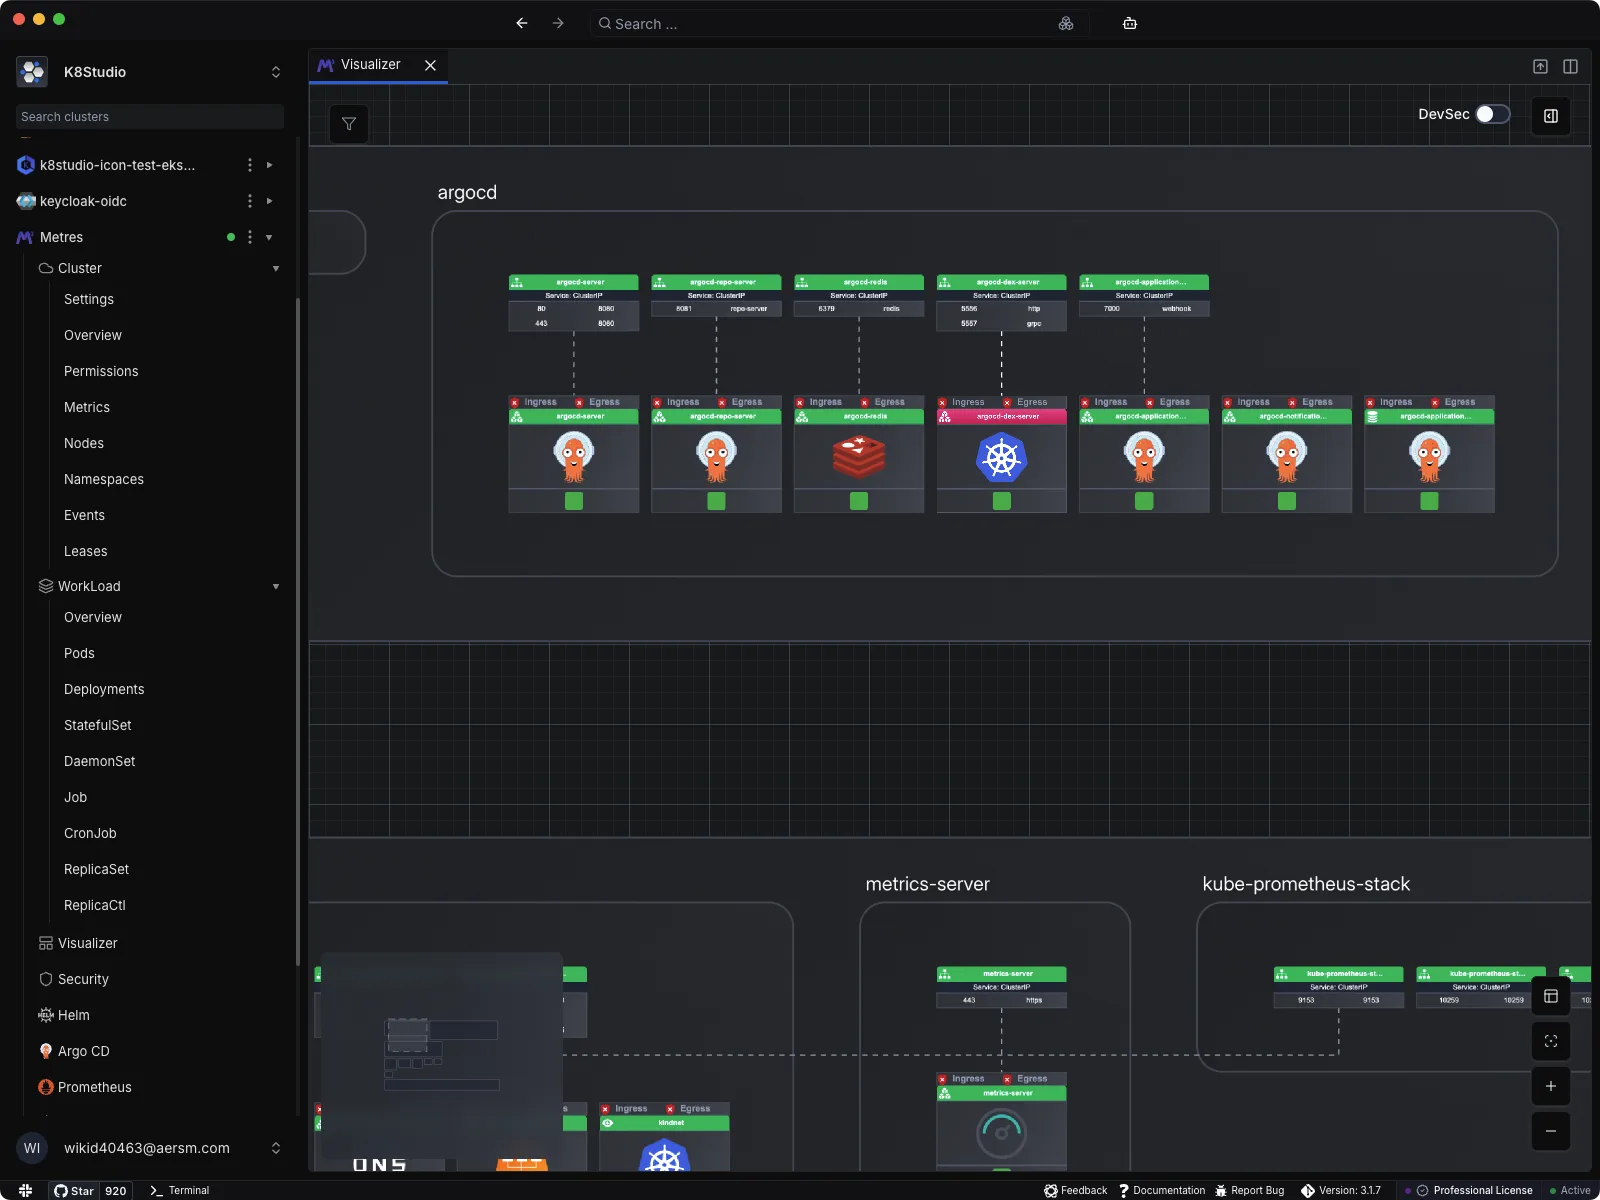This screenshot has width=1600, height=1200.
Task: Open Permissions page
Action: coord(101,371)
